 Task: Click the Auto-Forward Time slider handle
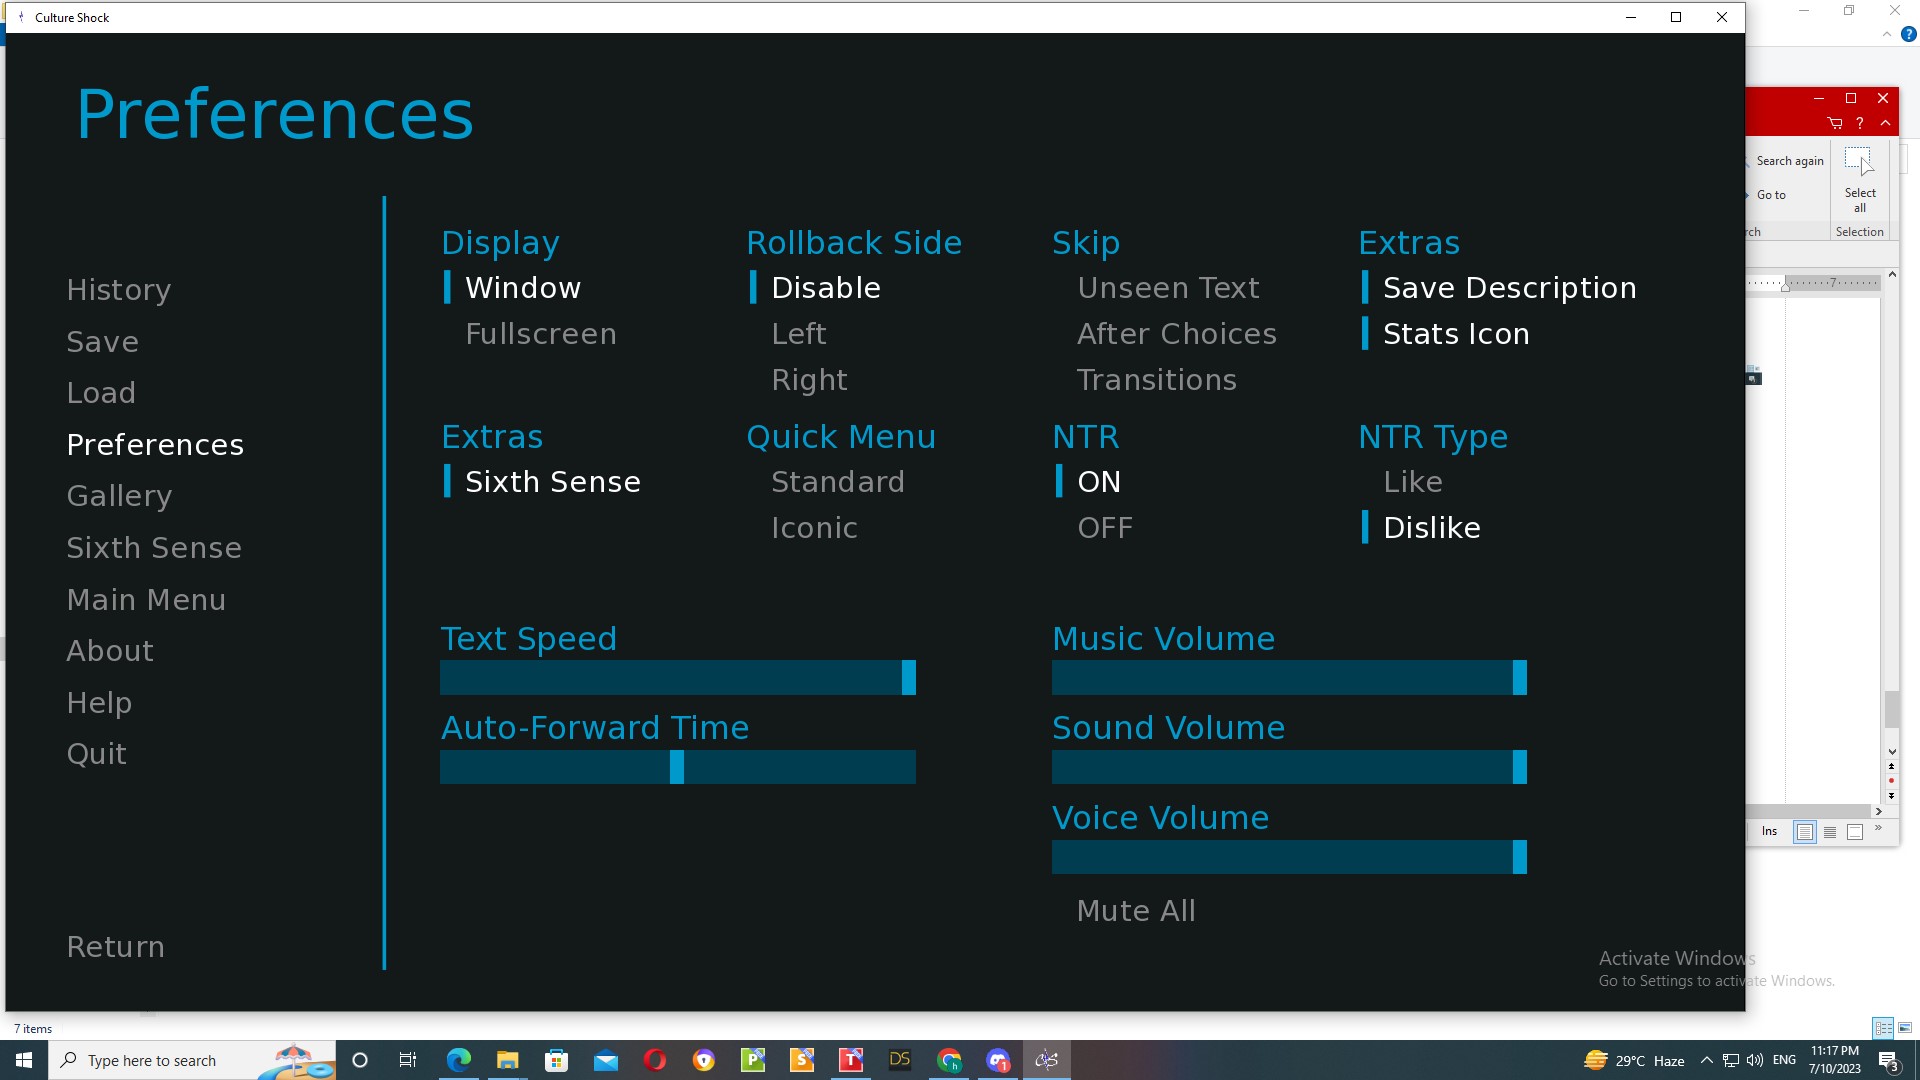[677, 767]
